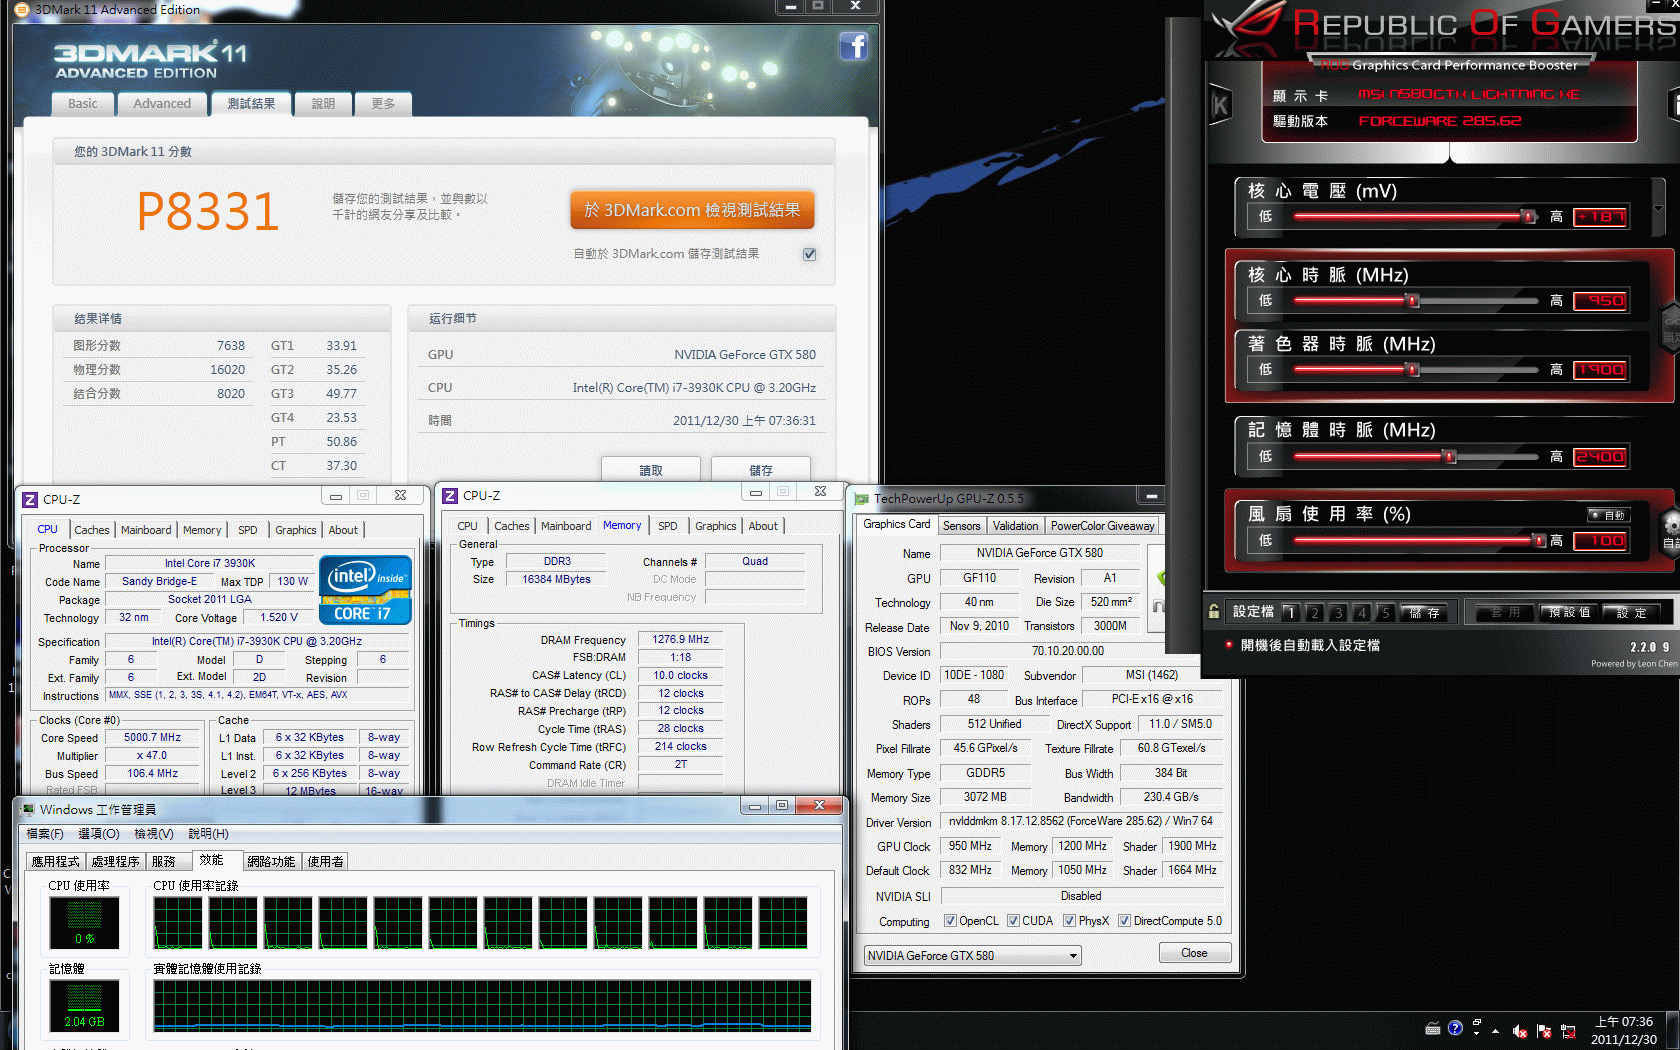Select profile slot 1 in ROG tool

1290,613
